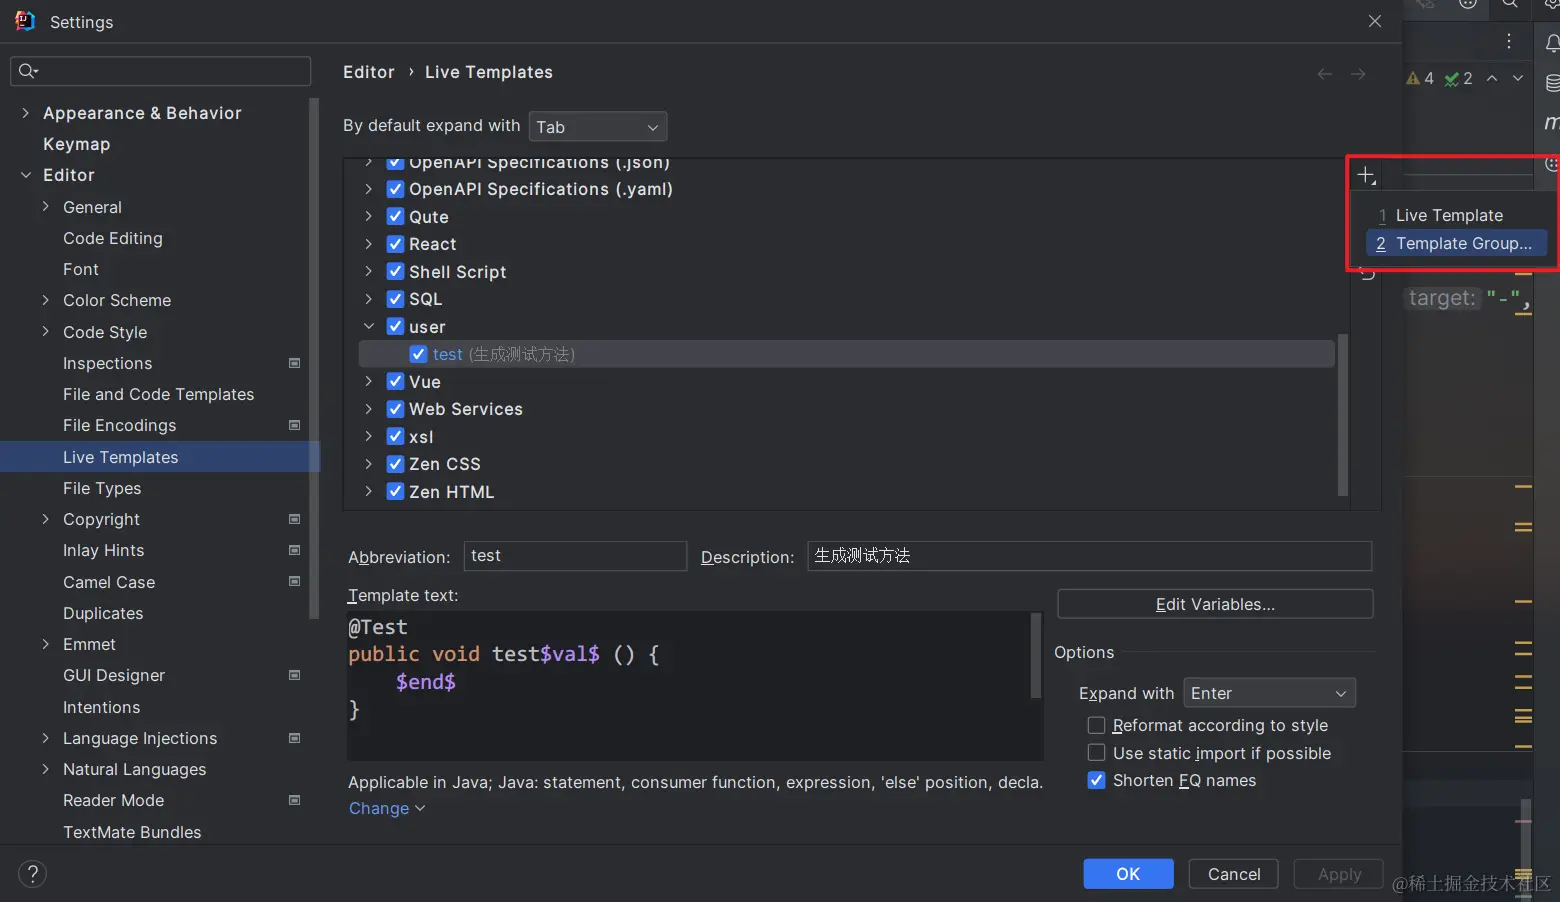Uncheck the SQL template group
The height and width of the screenshot is (902, 1560).
(x=396, y=299)
